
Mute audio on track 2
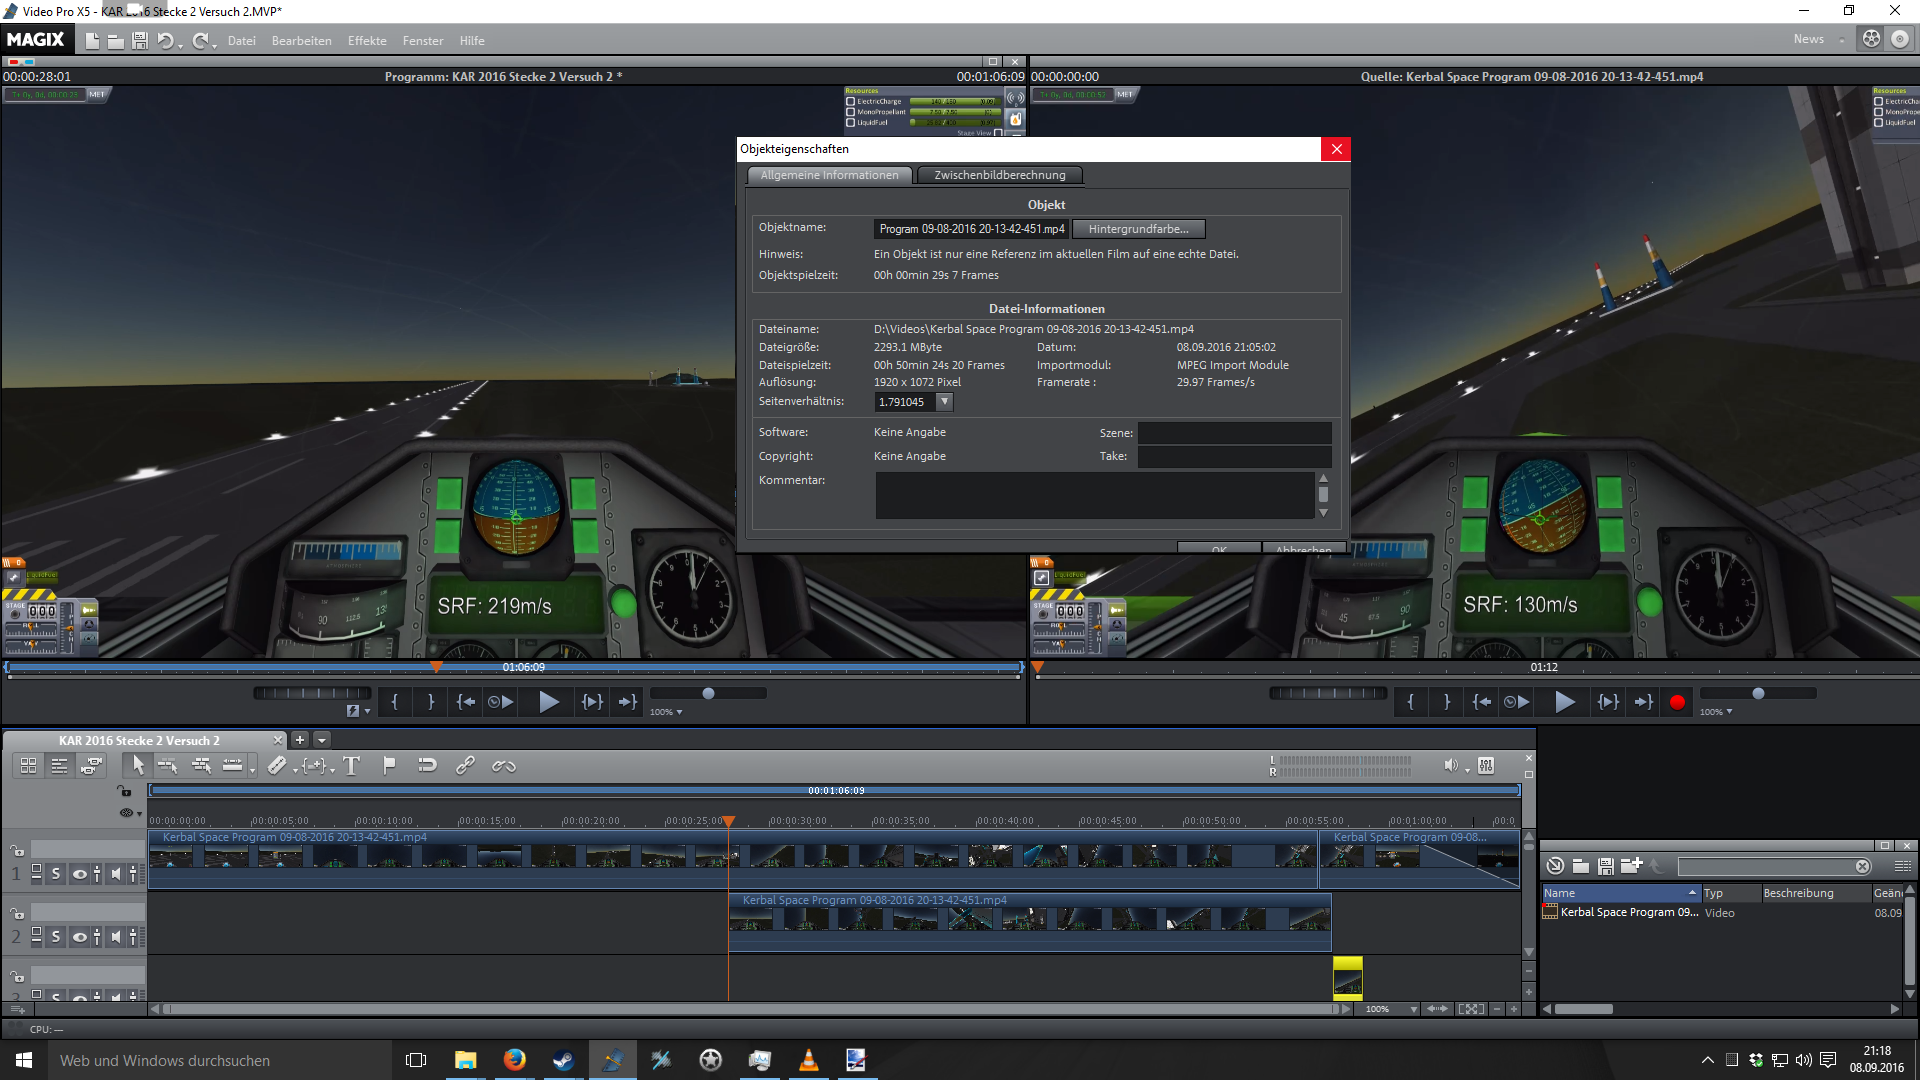[x=116, y=937]
